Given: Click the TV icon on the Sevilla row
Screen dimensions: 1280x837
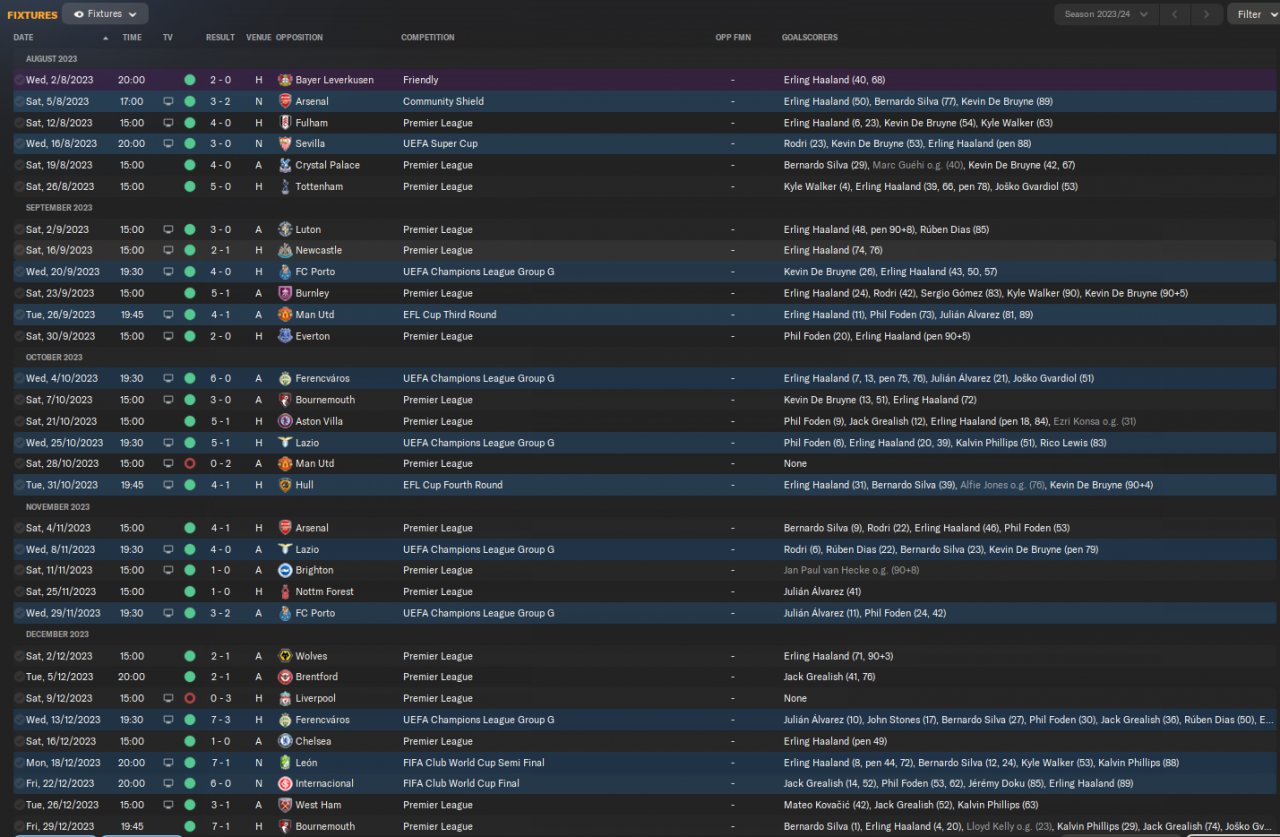Looking at the screenshot, I should pos(168,144).
